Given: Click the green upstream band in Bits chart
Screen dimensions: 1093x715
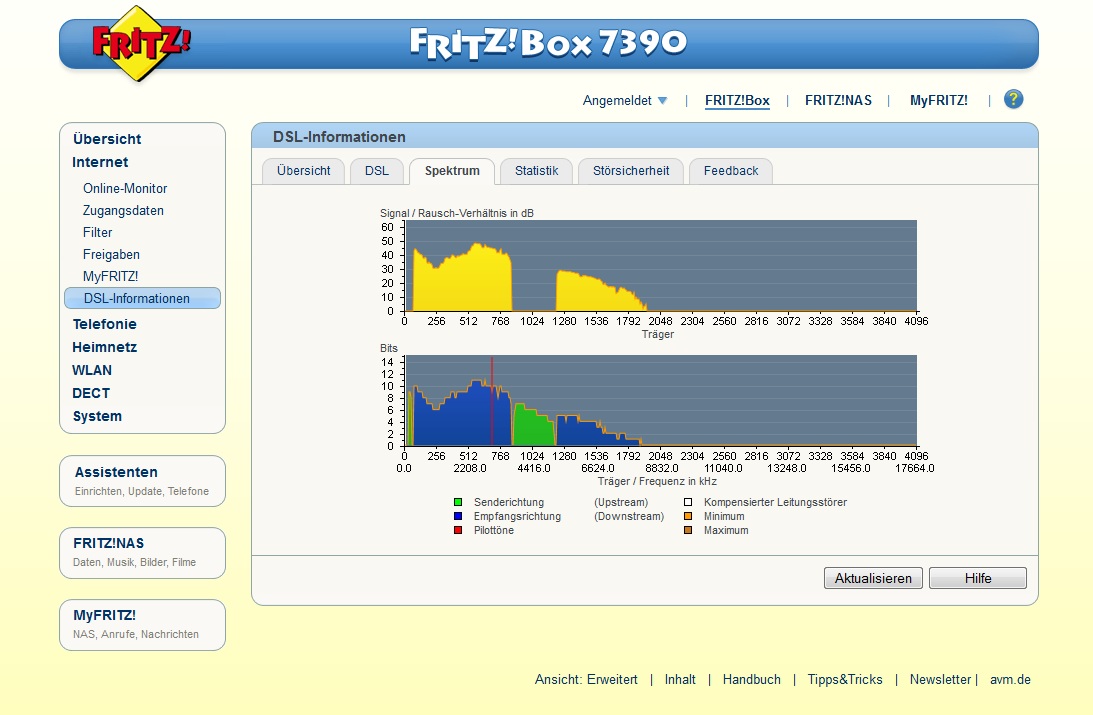Looking at the screenshot, I should click(x=533, y=426).
